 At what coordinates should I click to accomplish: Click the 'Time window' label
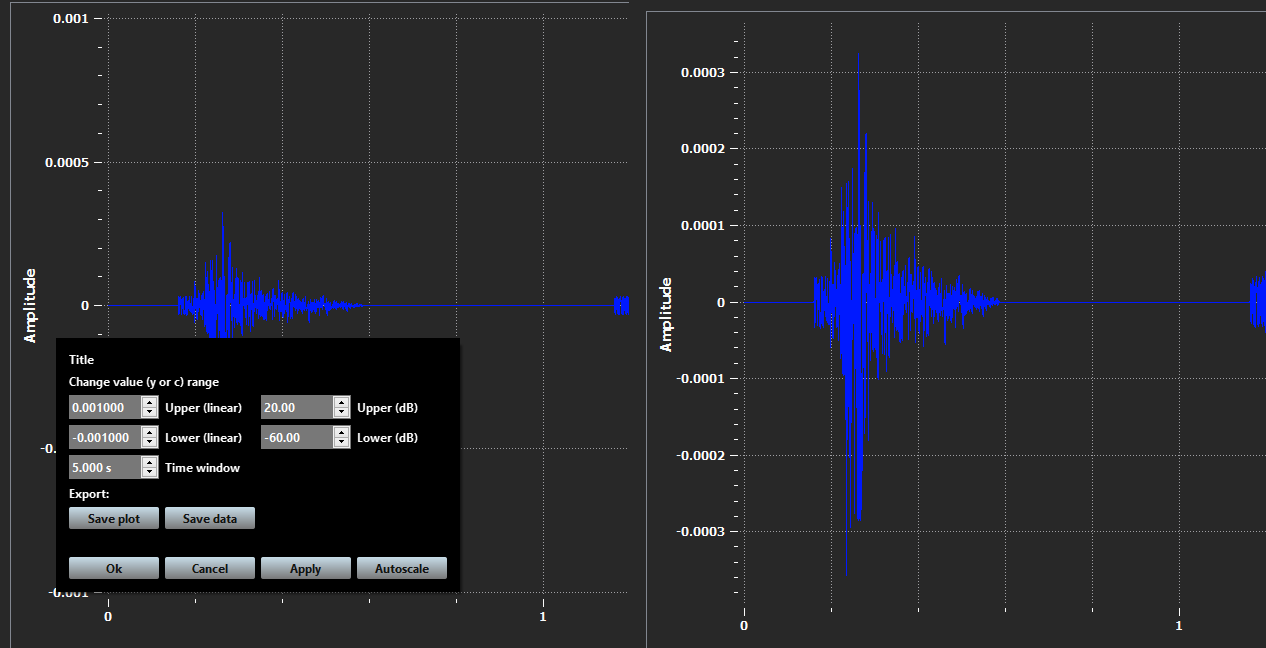pyautogui.click(x=202, y=468)
